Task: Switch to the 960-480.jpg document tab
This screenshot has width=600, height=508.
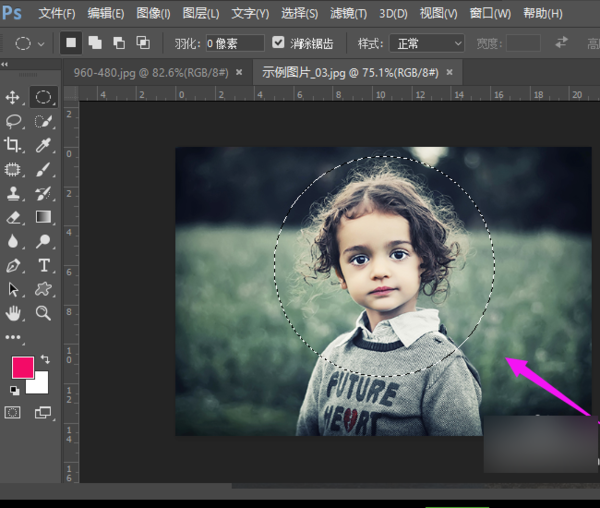Action: pyautogui.click(x=148, y=73)
